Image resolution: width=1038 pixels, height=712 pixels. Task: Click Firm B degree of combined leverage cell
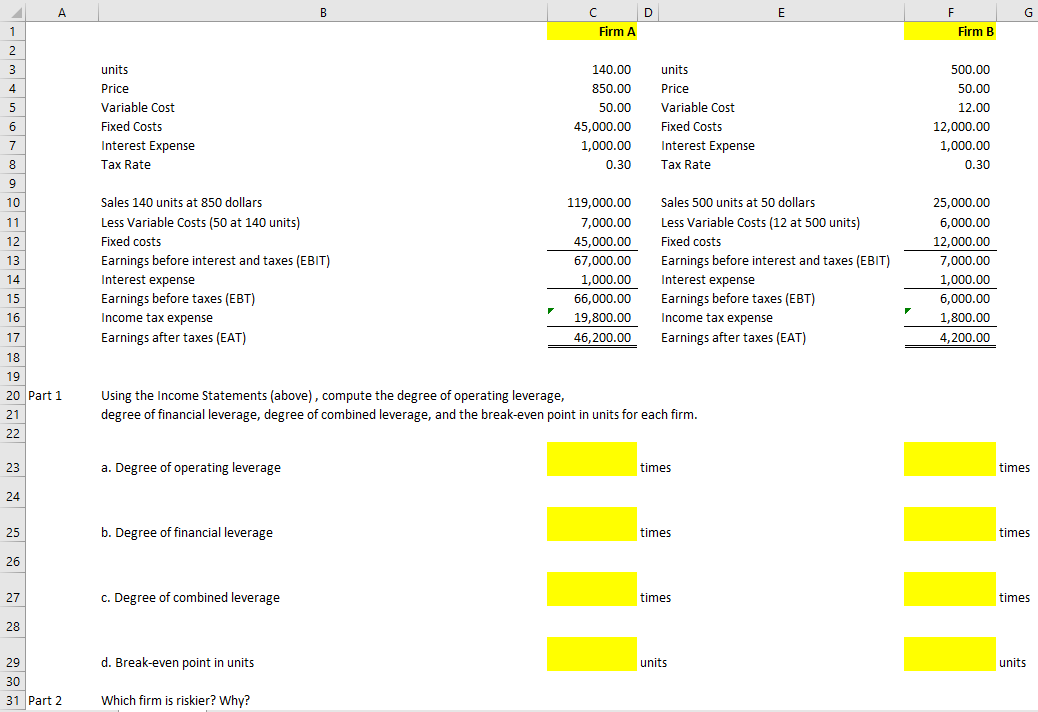pyautogui.click(x=950, y=589)
